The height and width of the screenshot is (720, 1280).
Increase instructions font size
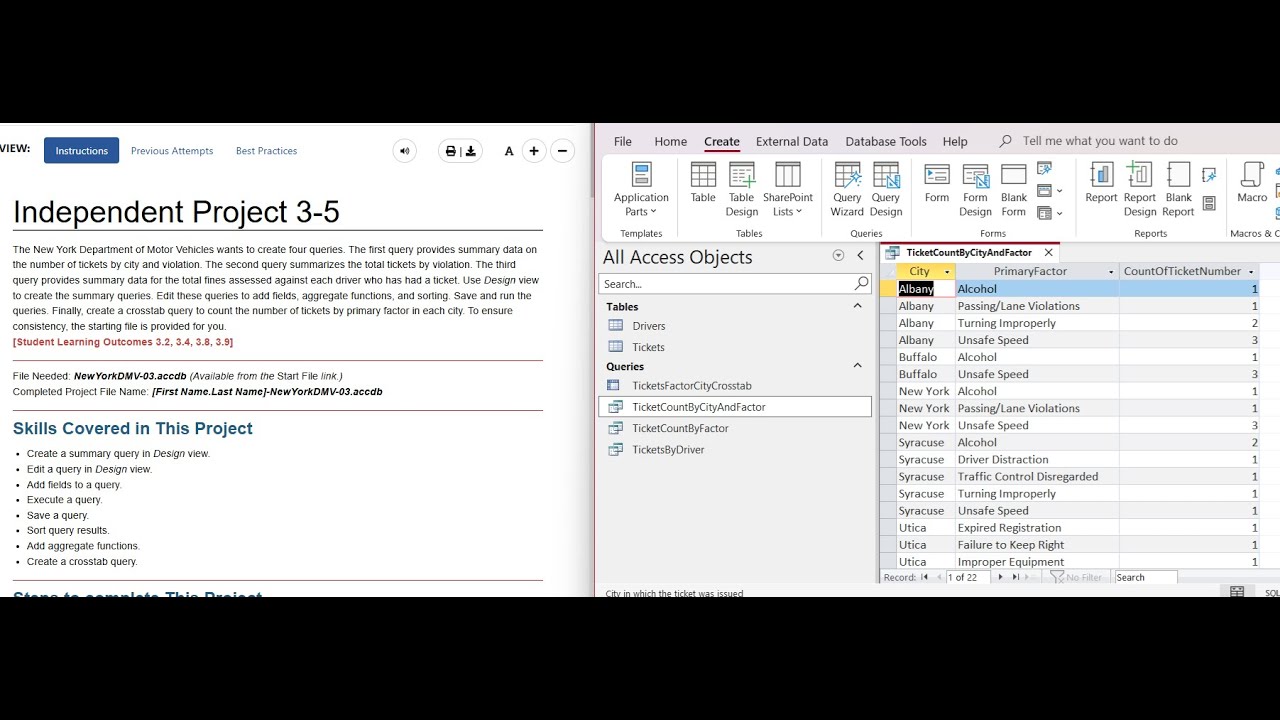coord(534,151)
